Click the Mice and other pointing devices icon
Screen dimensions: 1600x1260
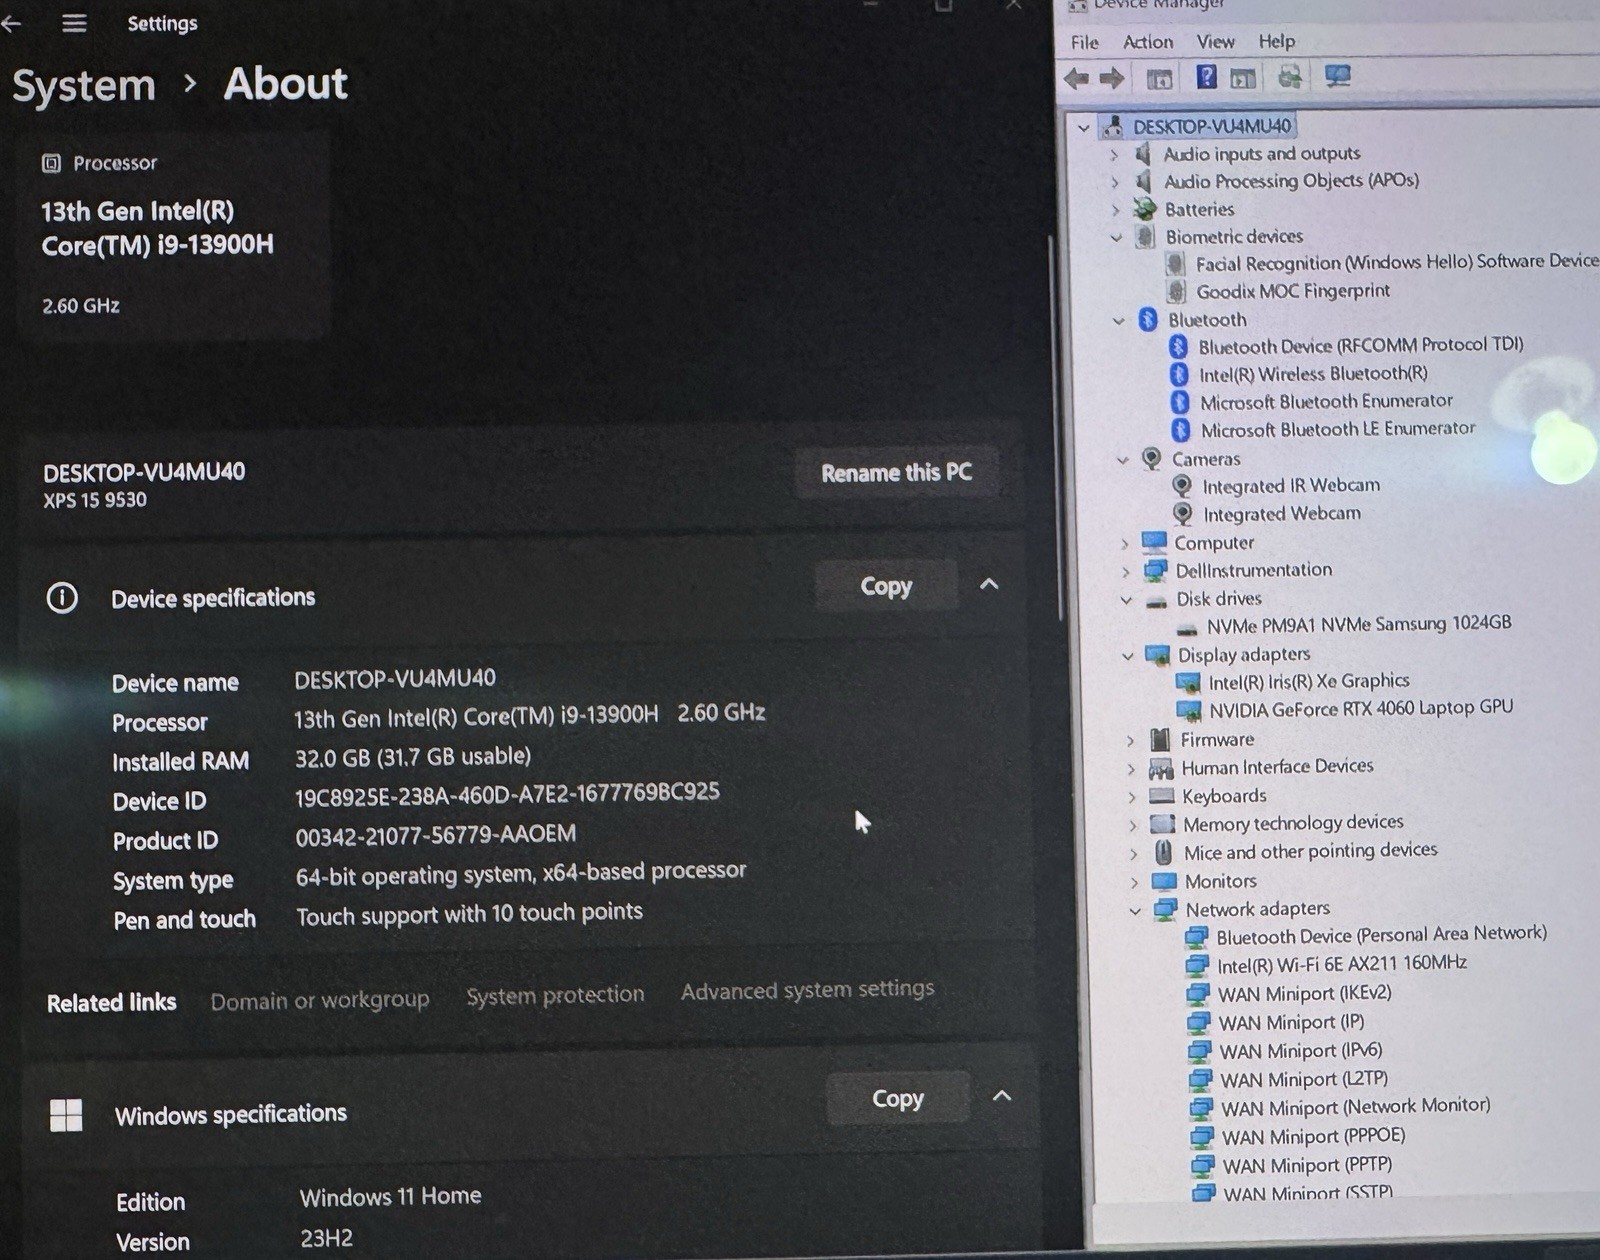point(1163,852)
